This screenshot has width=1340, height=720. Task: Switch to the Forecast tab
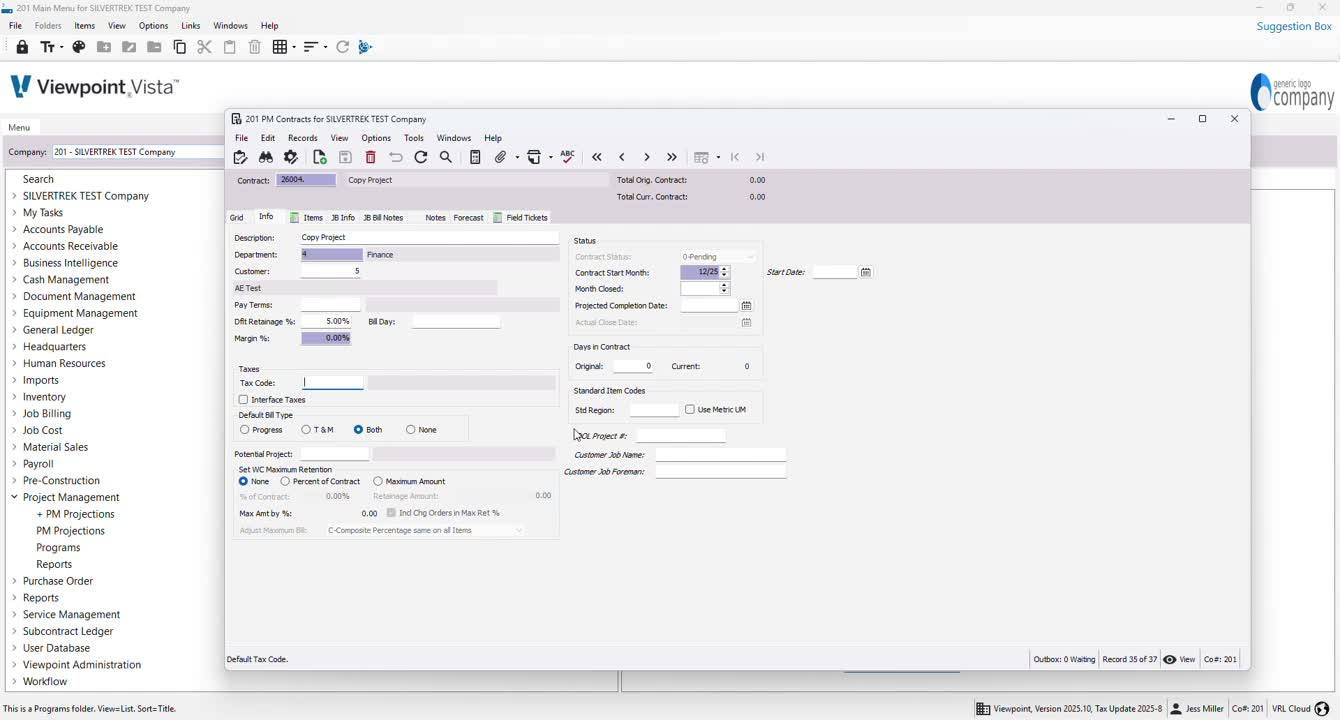pyautogui.click(x=468, y=217)
